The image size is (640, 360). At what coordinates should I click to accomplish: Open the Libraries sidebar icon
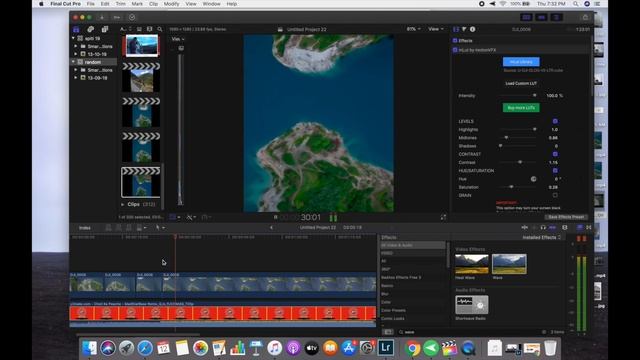point(76,29)
